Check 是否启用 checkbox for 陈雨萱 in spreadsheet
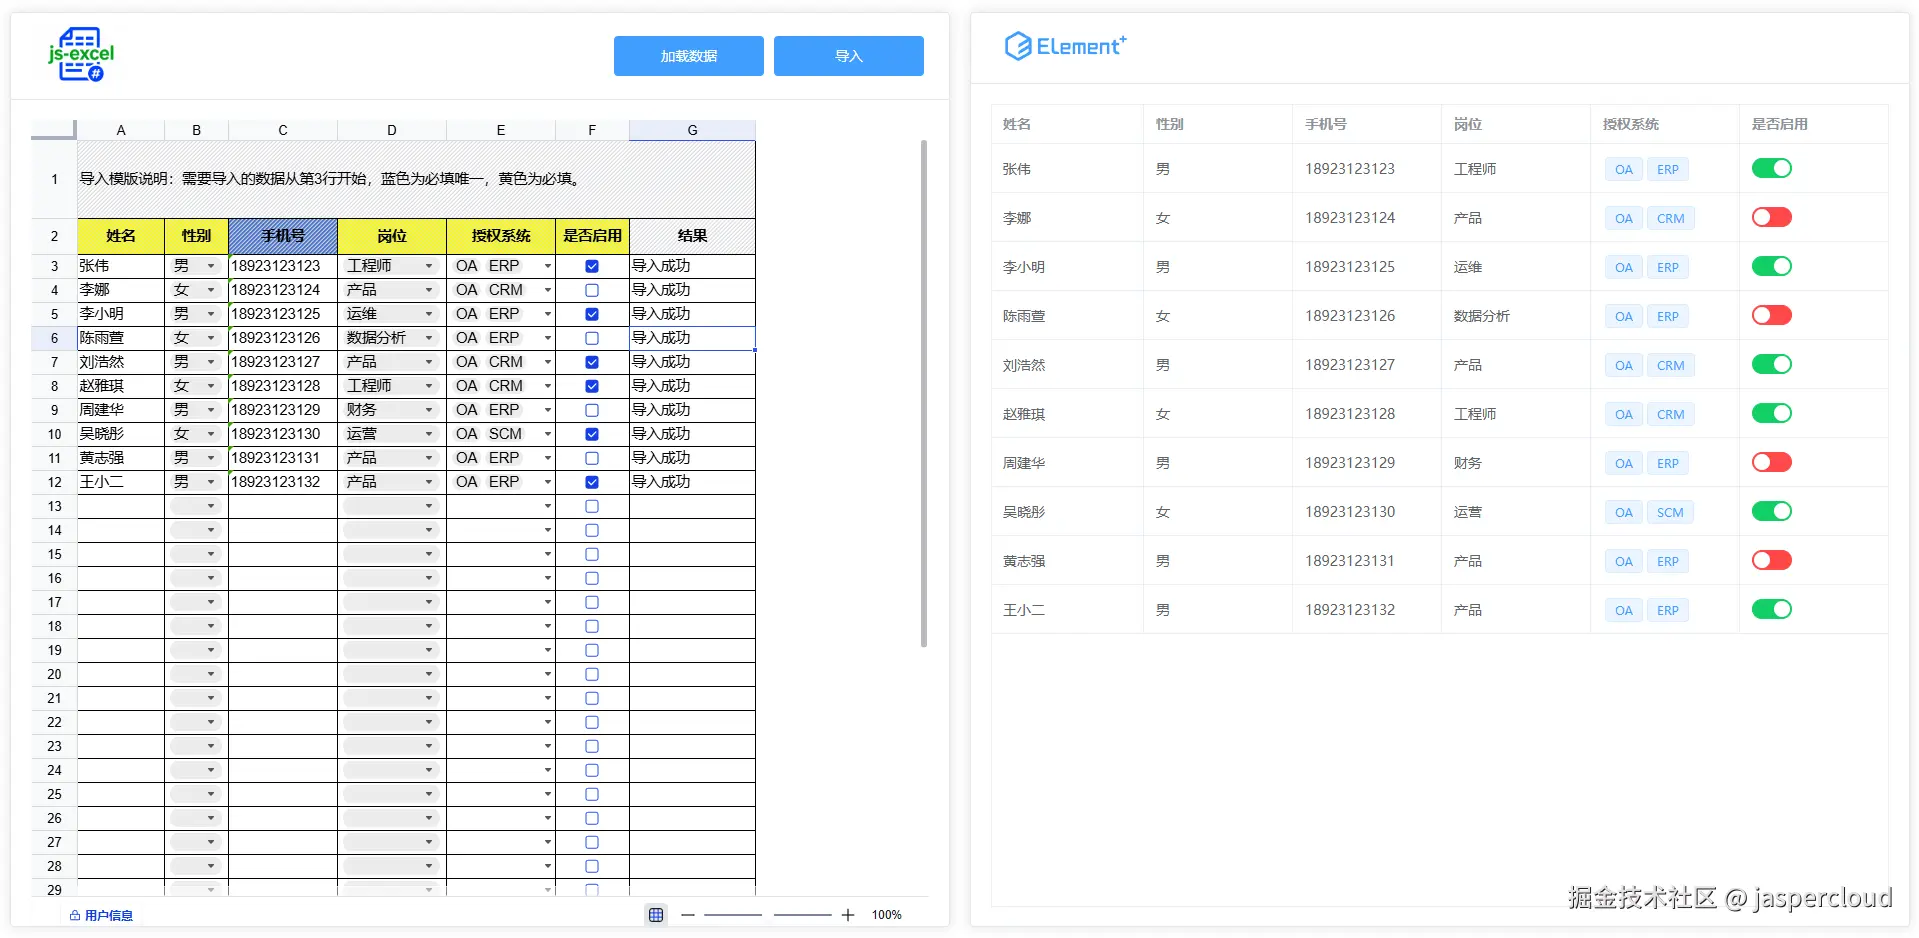The width and height of the screenshot is (1919, 938). [592, 338]
